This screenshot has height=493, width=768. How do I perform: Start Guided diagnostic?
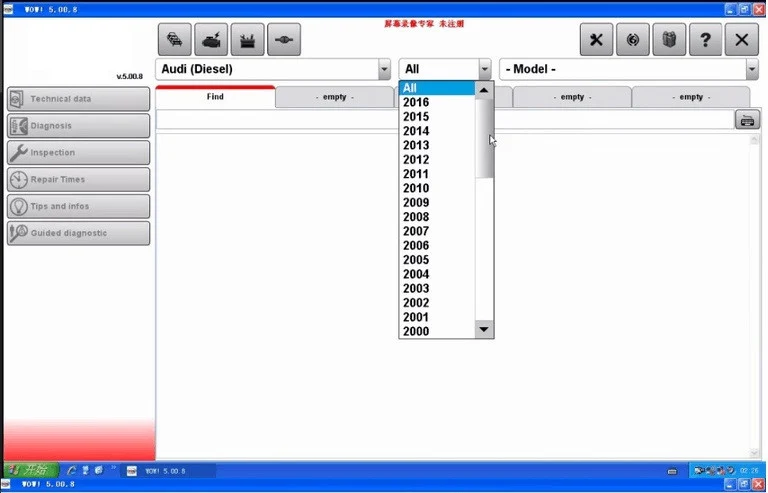[x=78, y=234]
